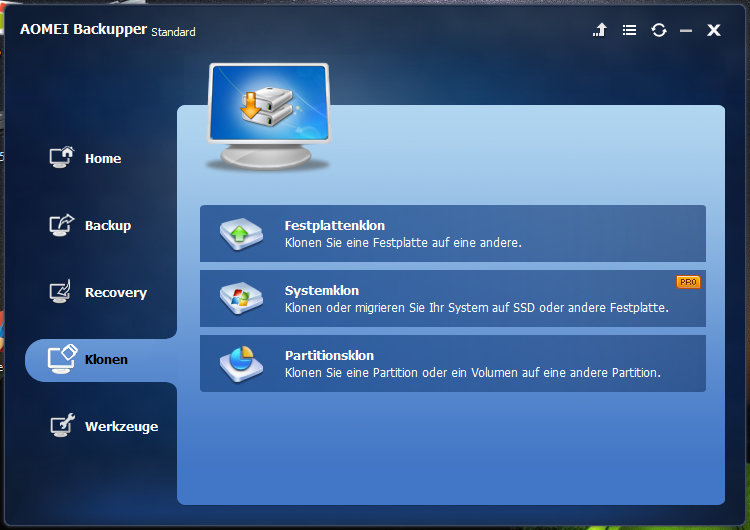Viewport: 750px width, 530px height.
Task: Click the Partitionsklon pie chart disk icon
Action: [241, 364]
